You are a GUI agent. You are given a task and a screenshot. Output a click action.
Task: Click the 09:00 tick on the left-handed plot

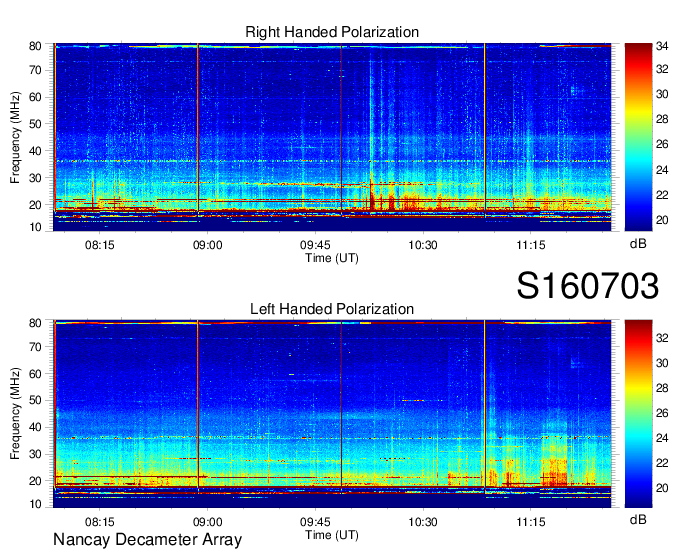pos(207,522)
